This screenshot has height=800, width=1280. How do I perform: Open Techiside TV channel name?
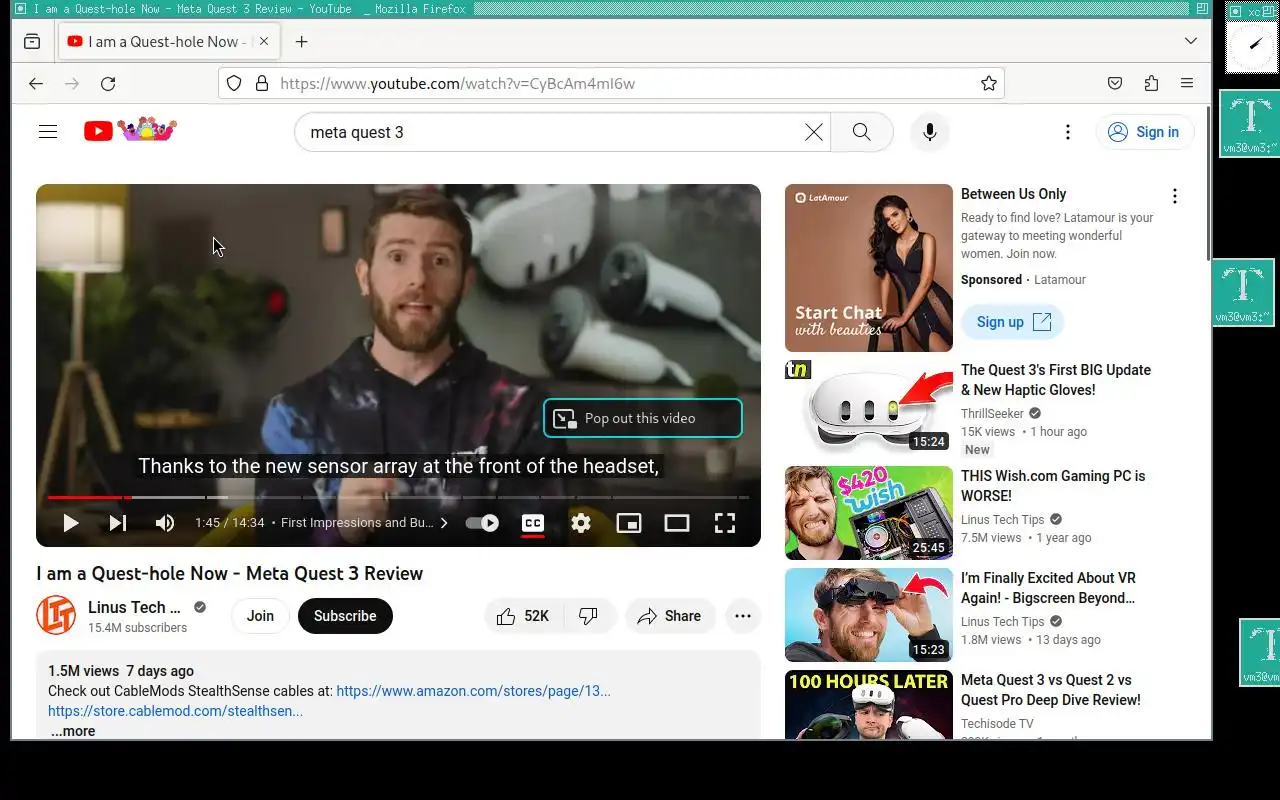coord(997,724)
